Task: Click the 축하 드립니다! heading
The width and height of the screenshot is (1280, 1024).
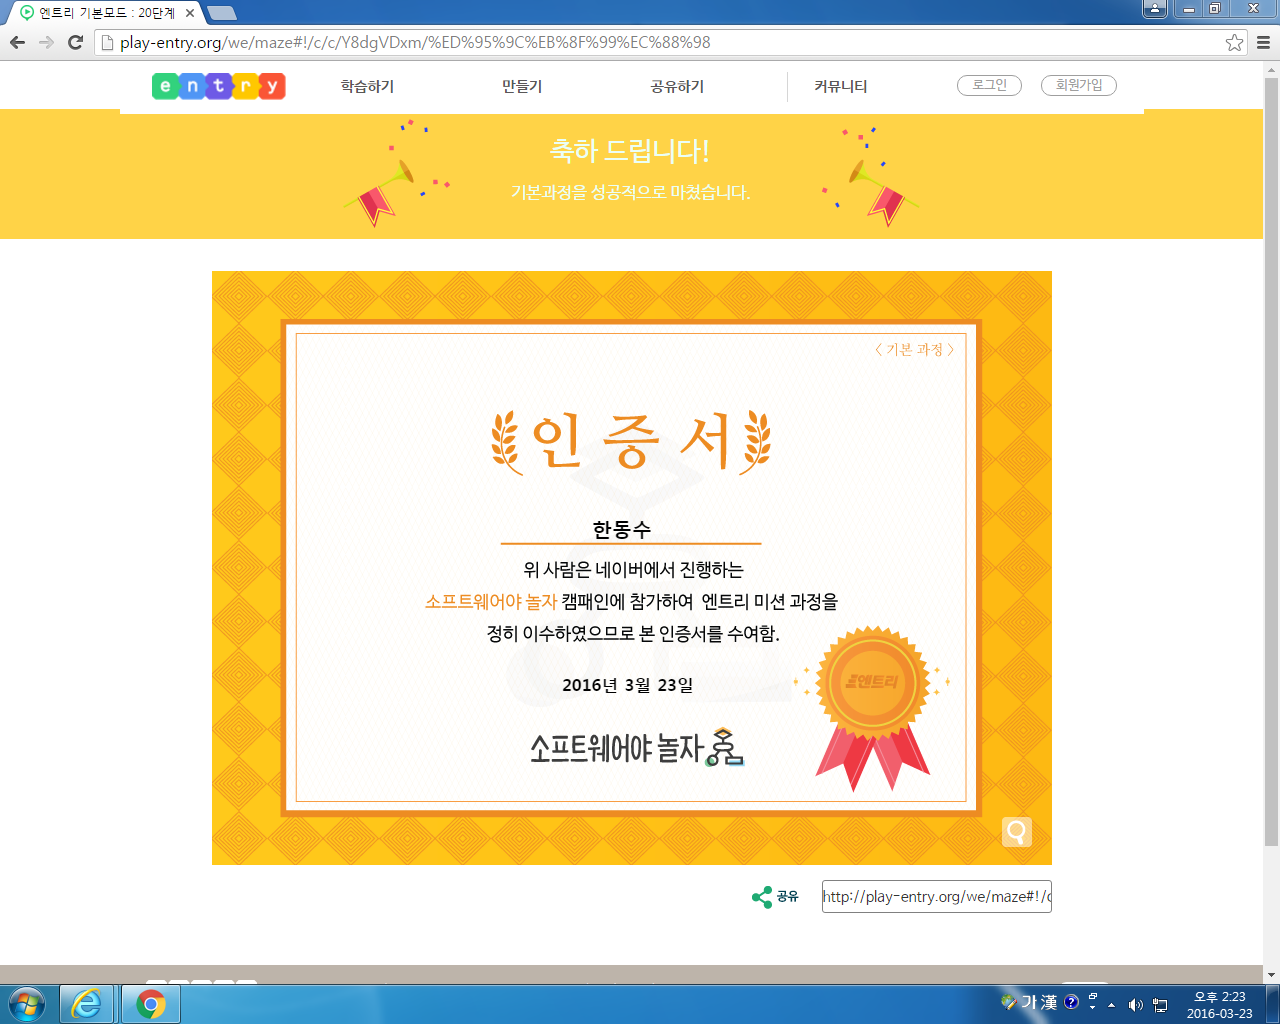Action: tap(630, 151)
